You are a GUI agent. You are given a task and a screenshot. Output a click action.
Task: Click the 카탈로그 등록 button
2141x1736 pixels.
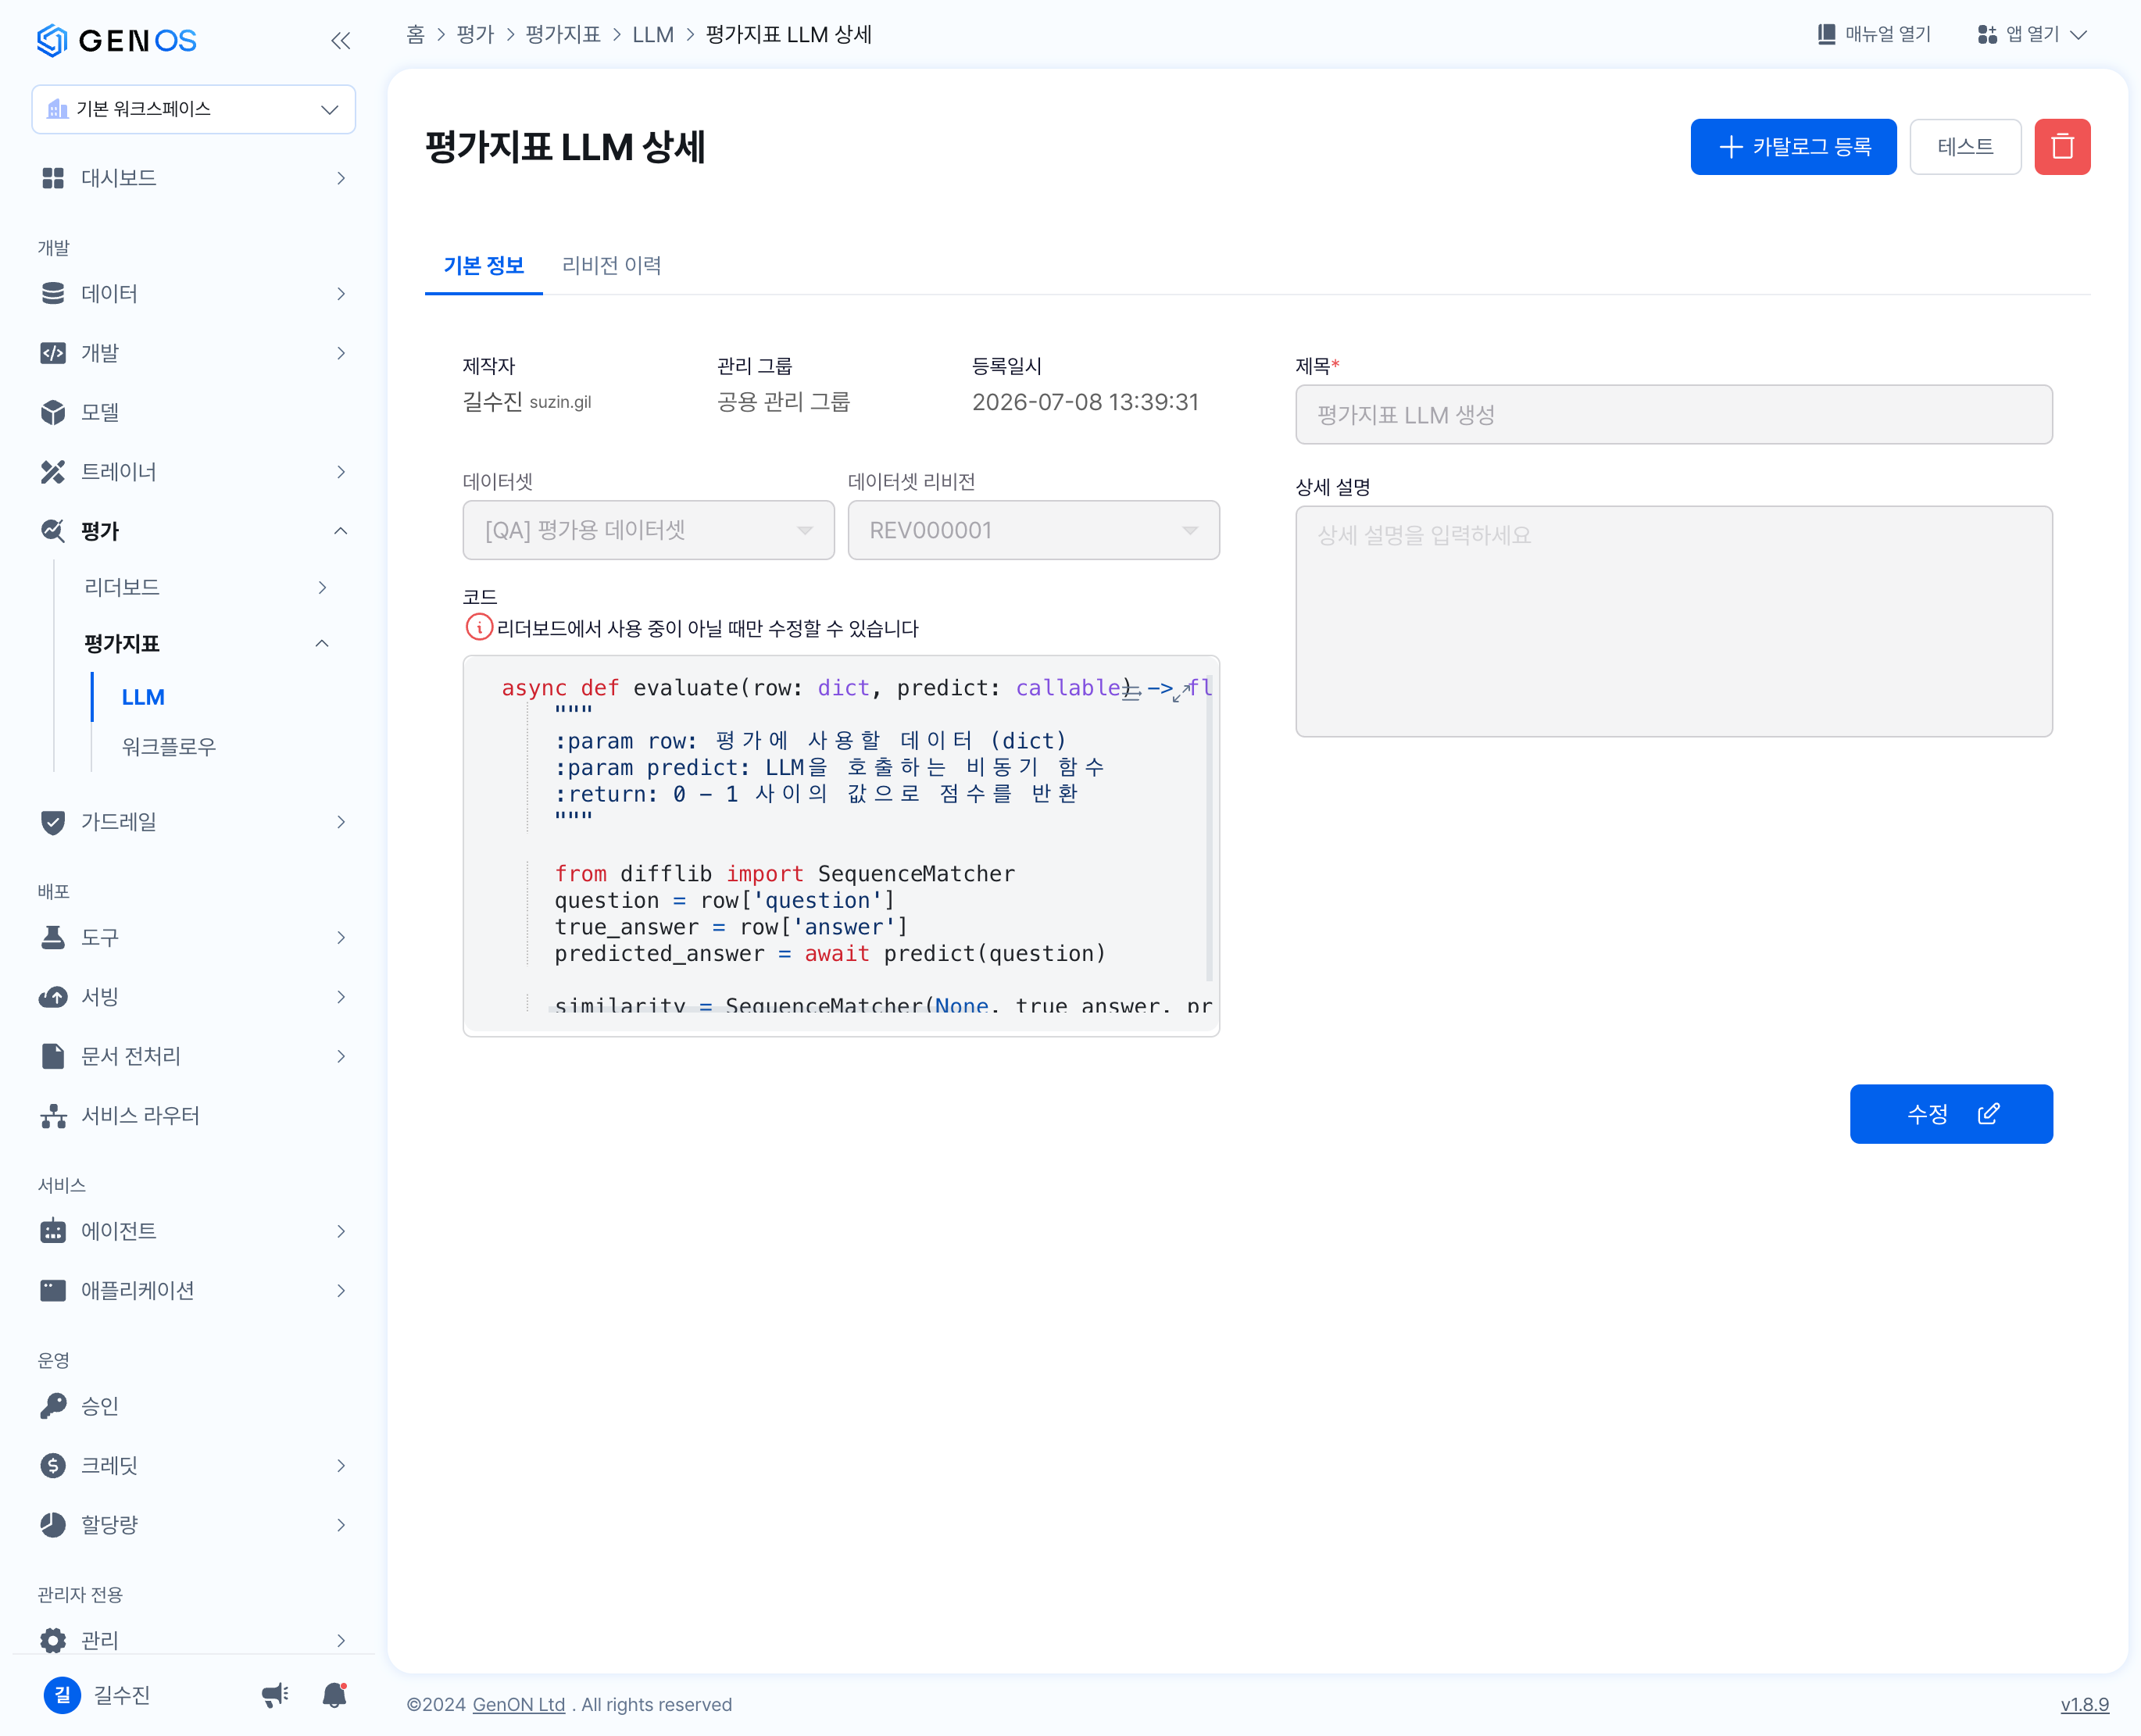[1793, 147]
